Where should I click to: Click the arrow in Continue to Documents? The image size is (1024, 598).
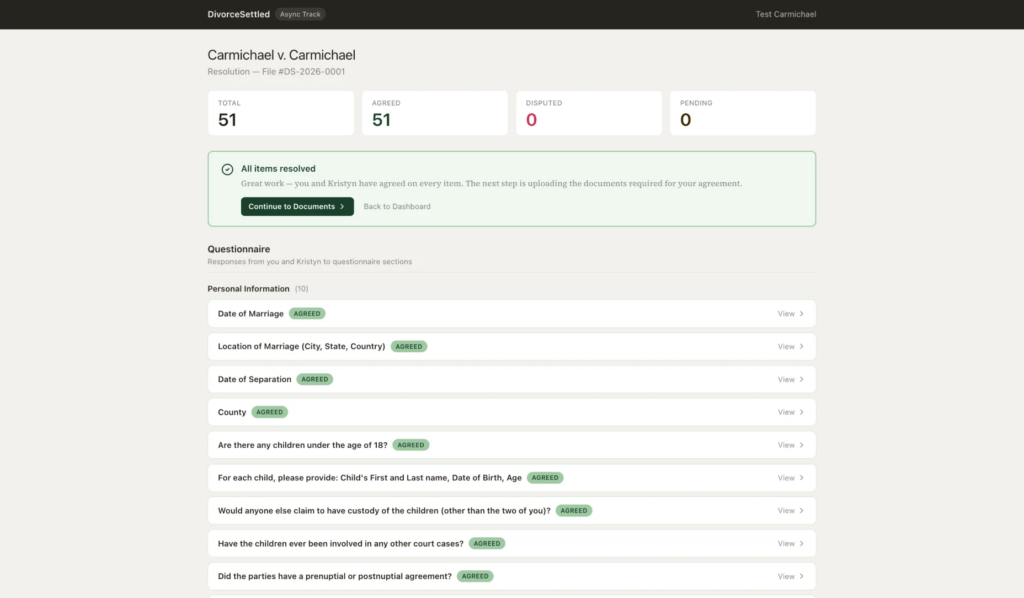pos(342,206)
